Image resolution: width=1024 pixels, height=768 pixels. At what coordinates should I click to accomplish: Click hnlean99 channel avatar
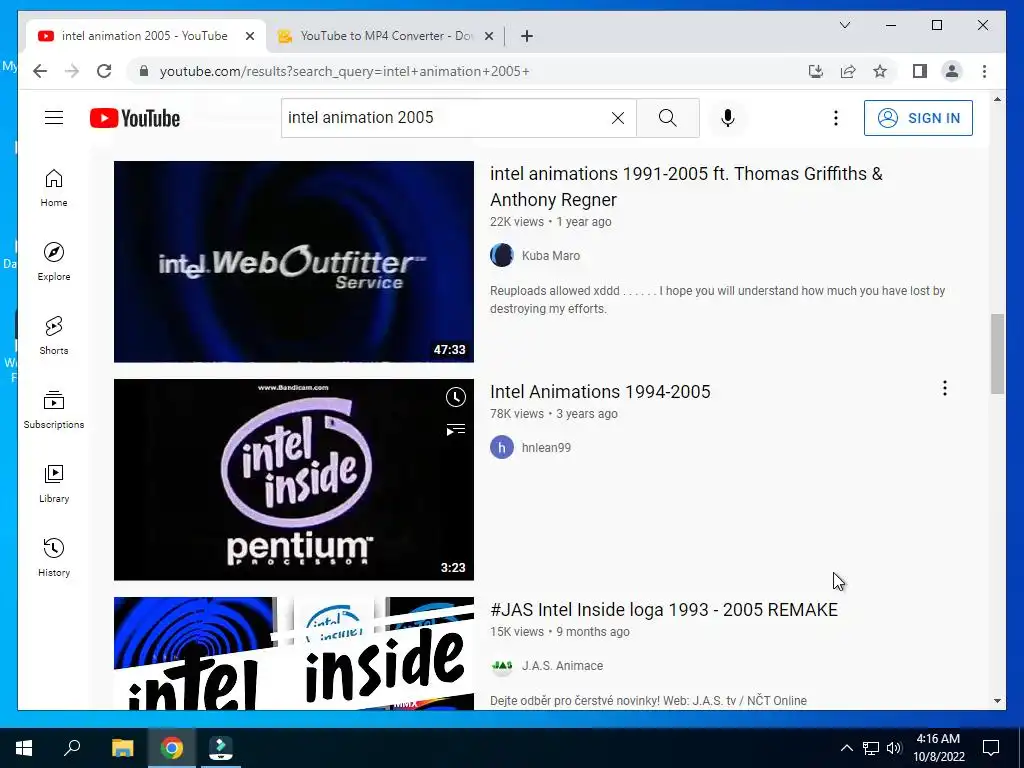(x=502, y=447)
